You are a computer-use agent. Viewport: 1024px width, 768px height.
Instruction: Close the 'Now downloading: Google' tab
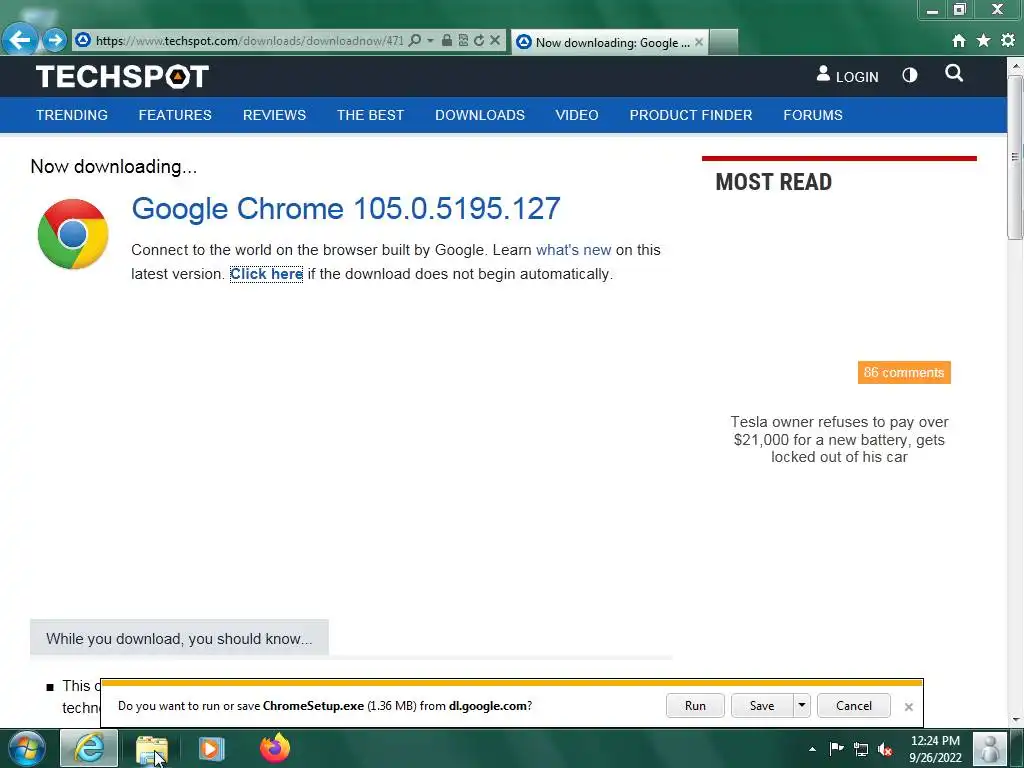click(x=699, y=42)
